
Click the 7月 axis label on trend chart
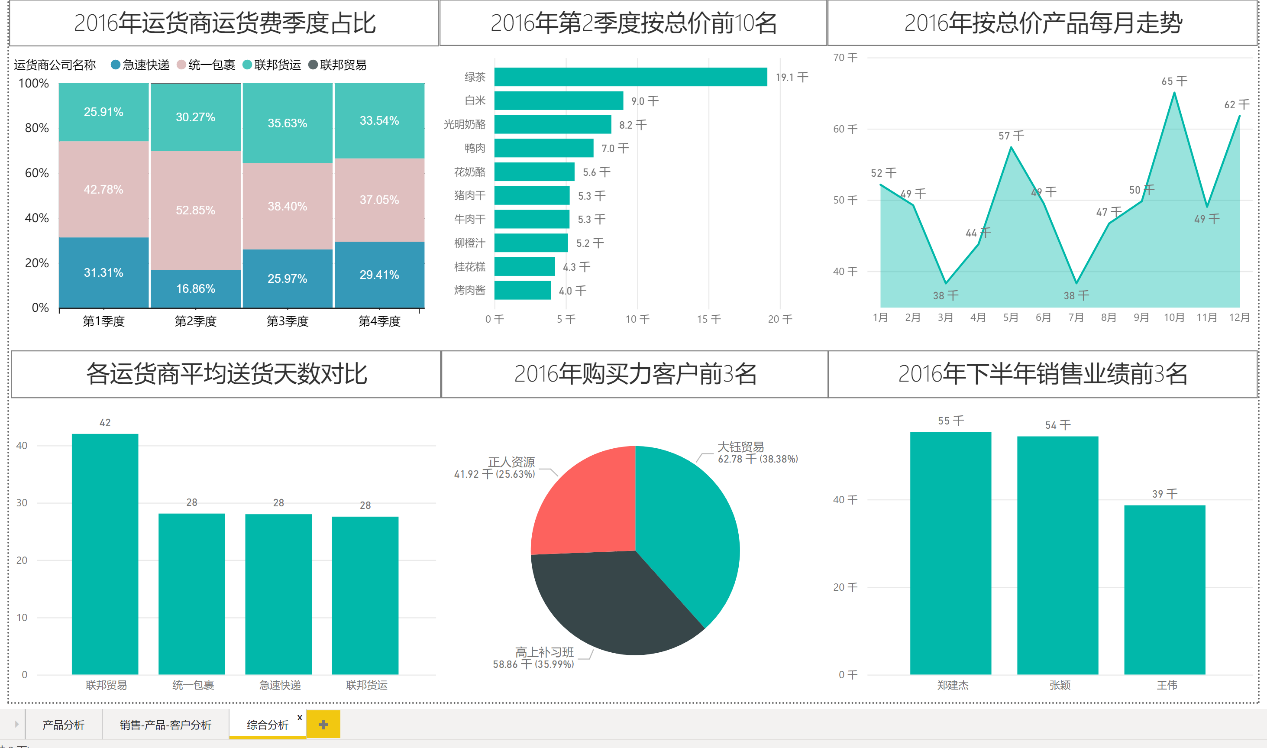[1076, 317]
